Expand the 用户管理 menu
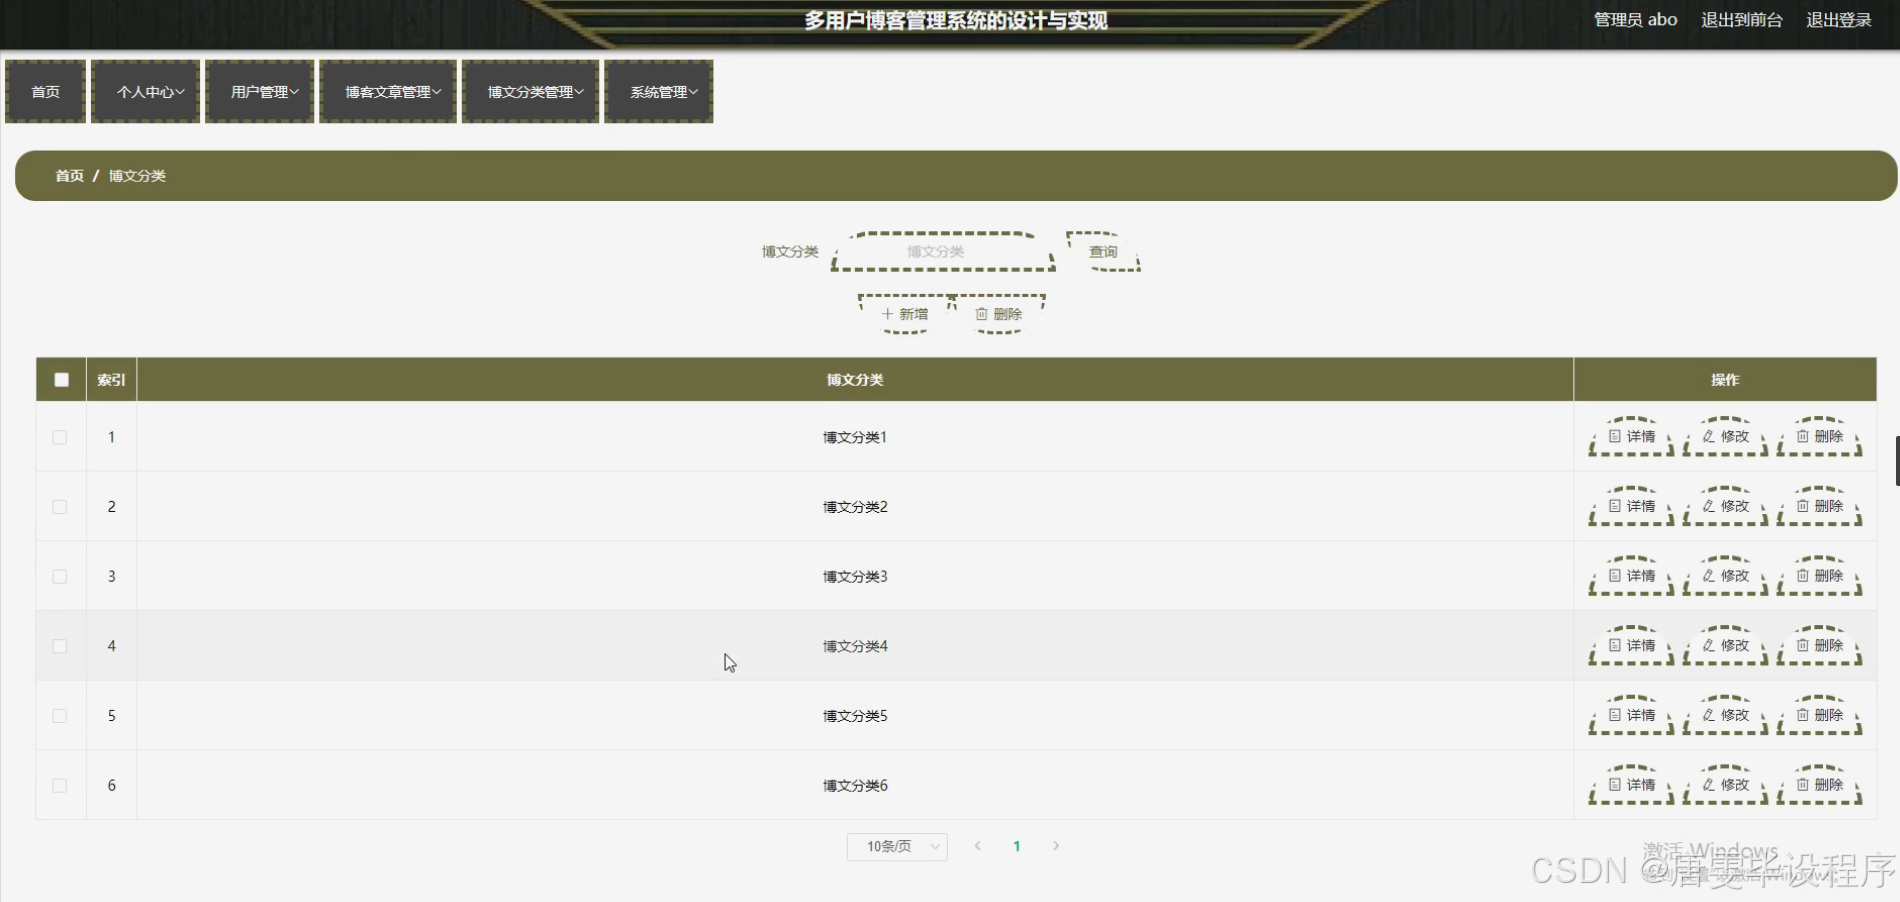Screen dimensions: 1900x902 [x=260, y=92]
